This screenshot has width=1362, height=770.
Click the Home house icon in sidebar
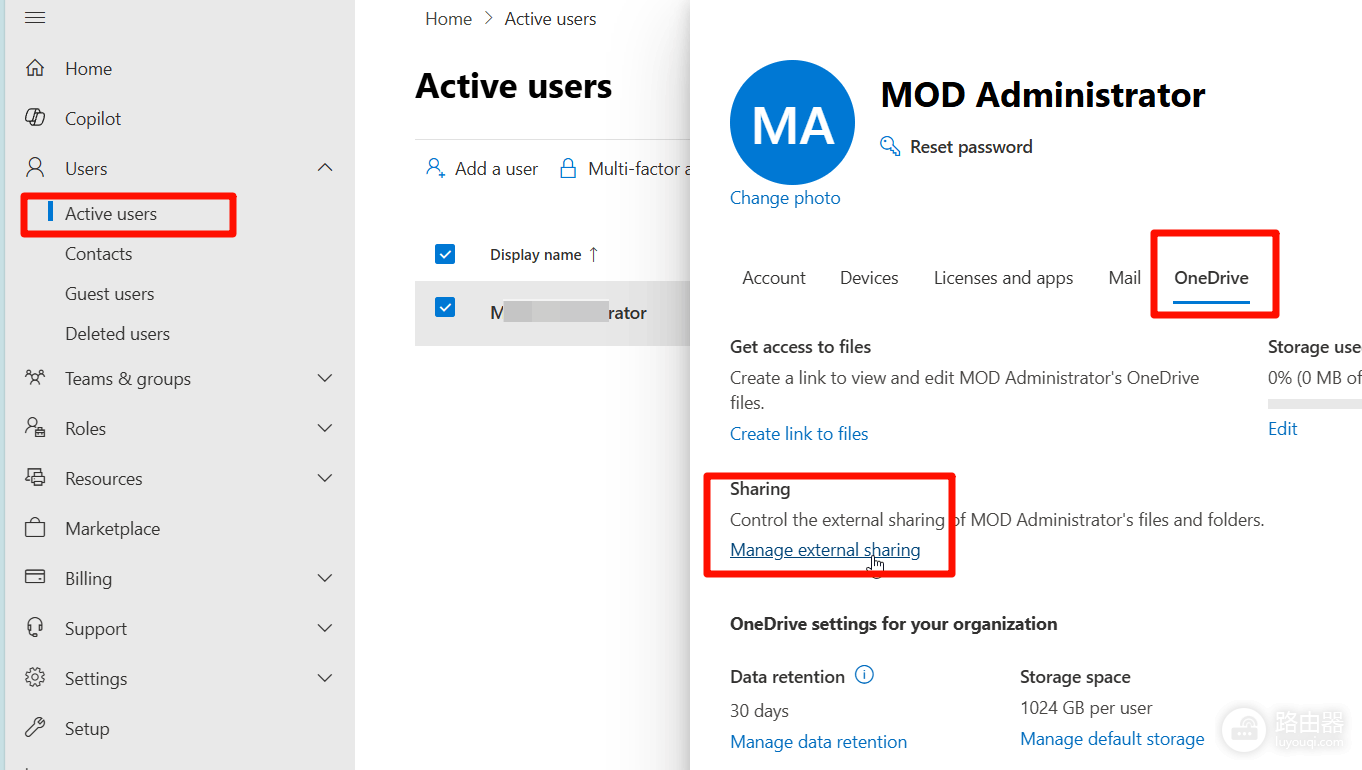[35, 68]
